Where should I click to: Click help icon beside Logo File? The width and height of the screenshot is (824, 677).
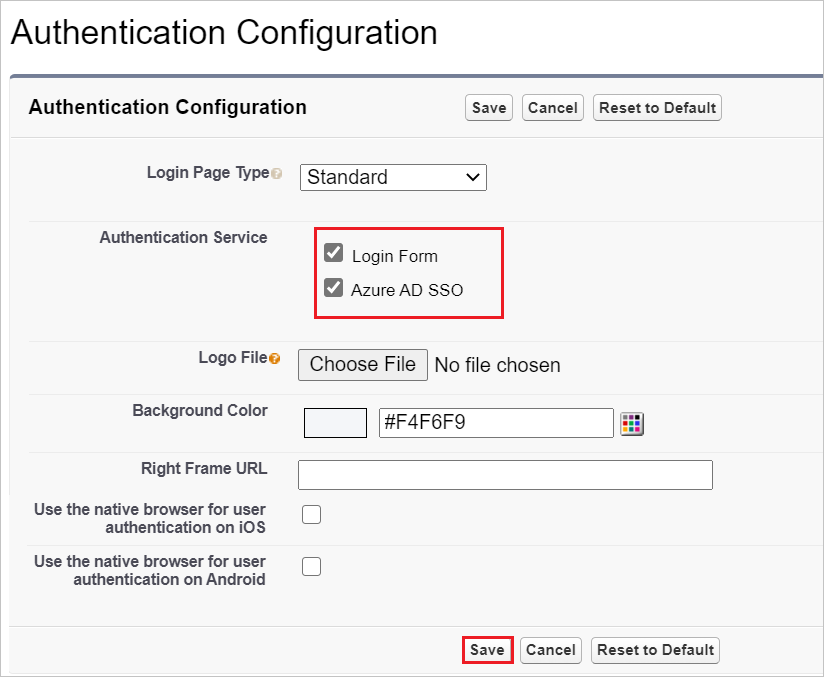coord(274,358)
